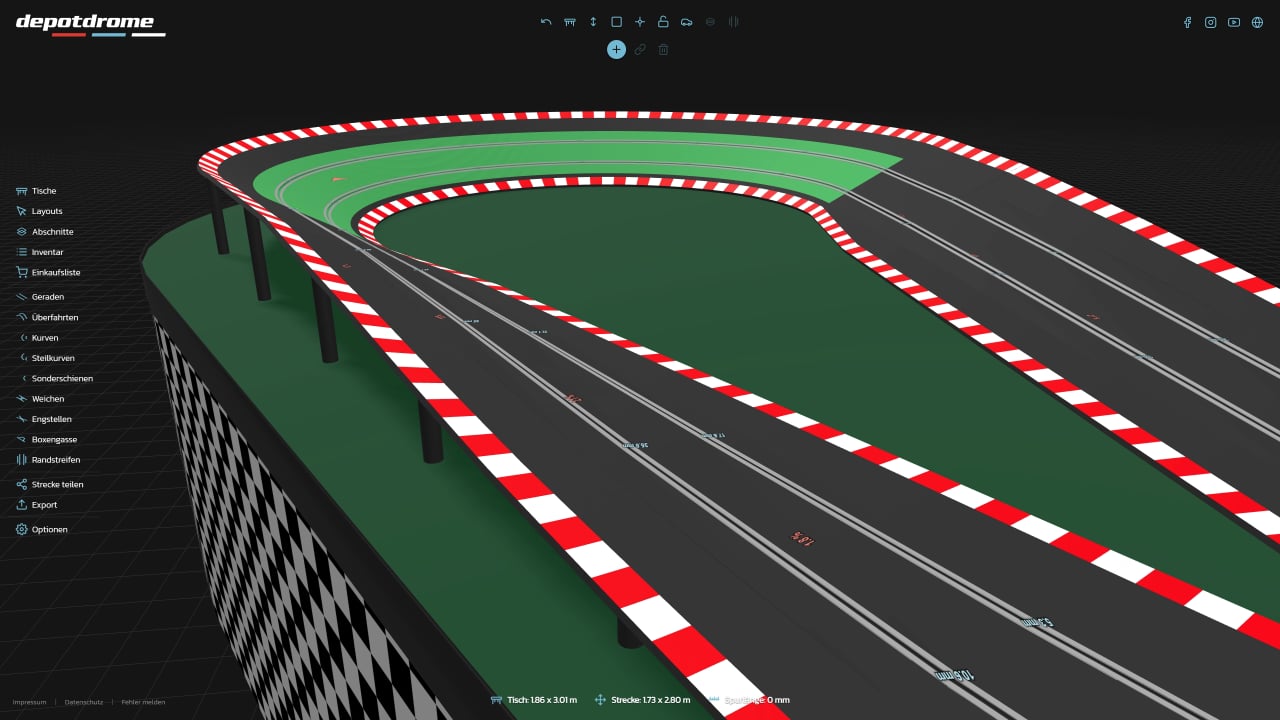Click Strecke teilen to share track
1280x720 pixels.
click(50, 485)
